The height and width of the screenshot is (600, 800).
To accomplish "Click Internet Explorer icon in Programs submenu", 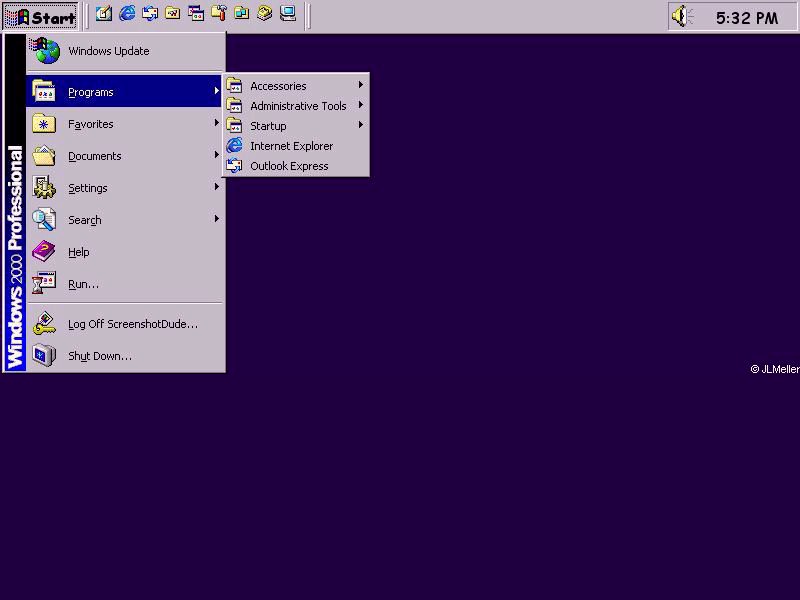I will 234,145.
